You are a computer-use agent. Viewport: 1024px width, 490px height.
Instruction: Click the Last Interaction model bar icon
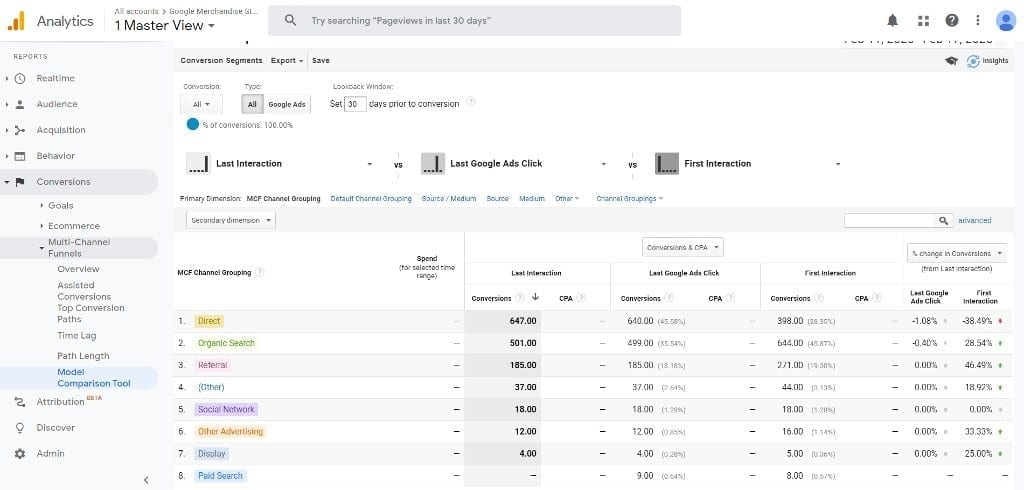(198, 163)
